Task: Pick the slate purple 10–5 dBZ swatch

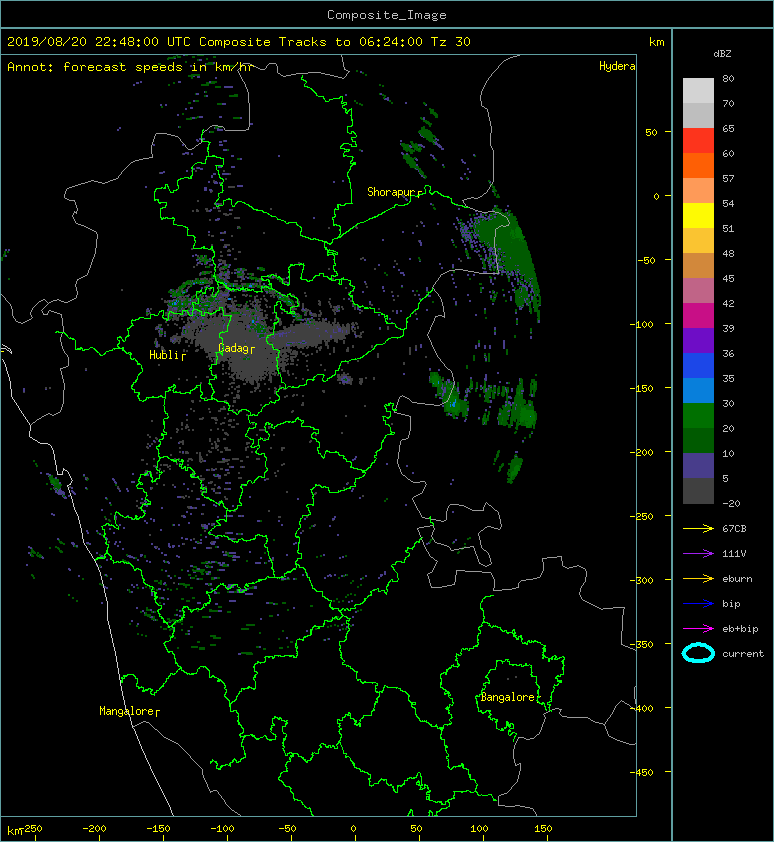Action: 698,465
